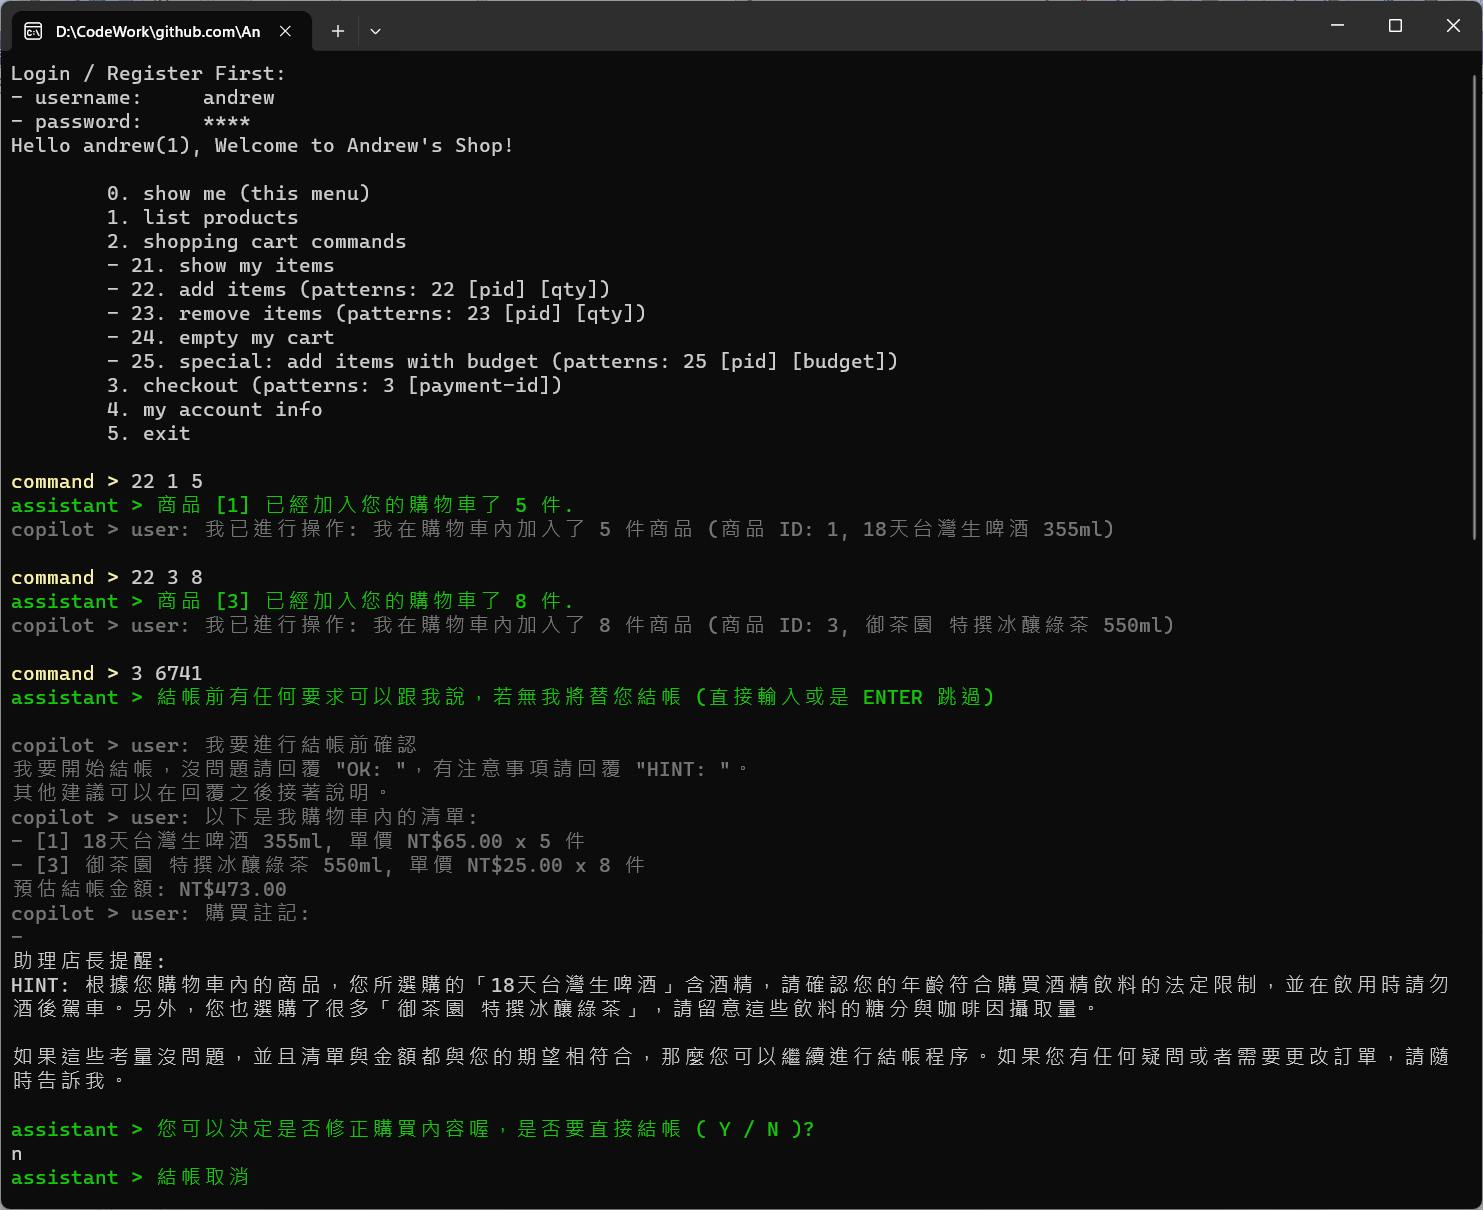
Task: Click the '1. list products' menu line
Action: (x=202, y=218)
